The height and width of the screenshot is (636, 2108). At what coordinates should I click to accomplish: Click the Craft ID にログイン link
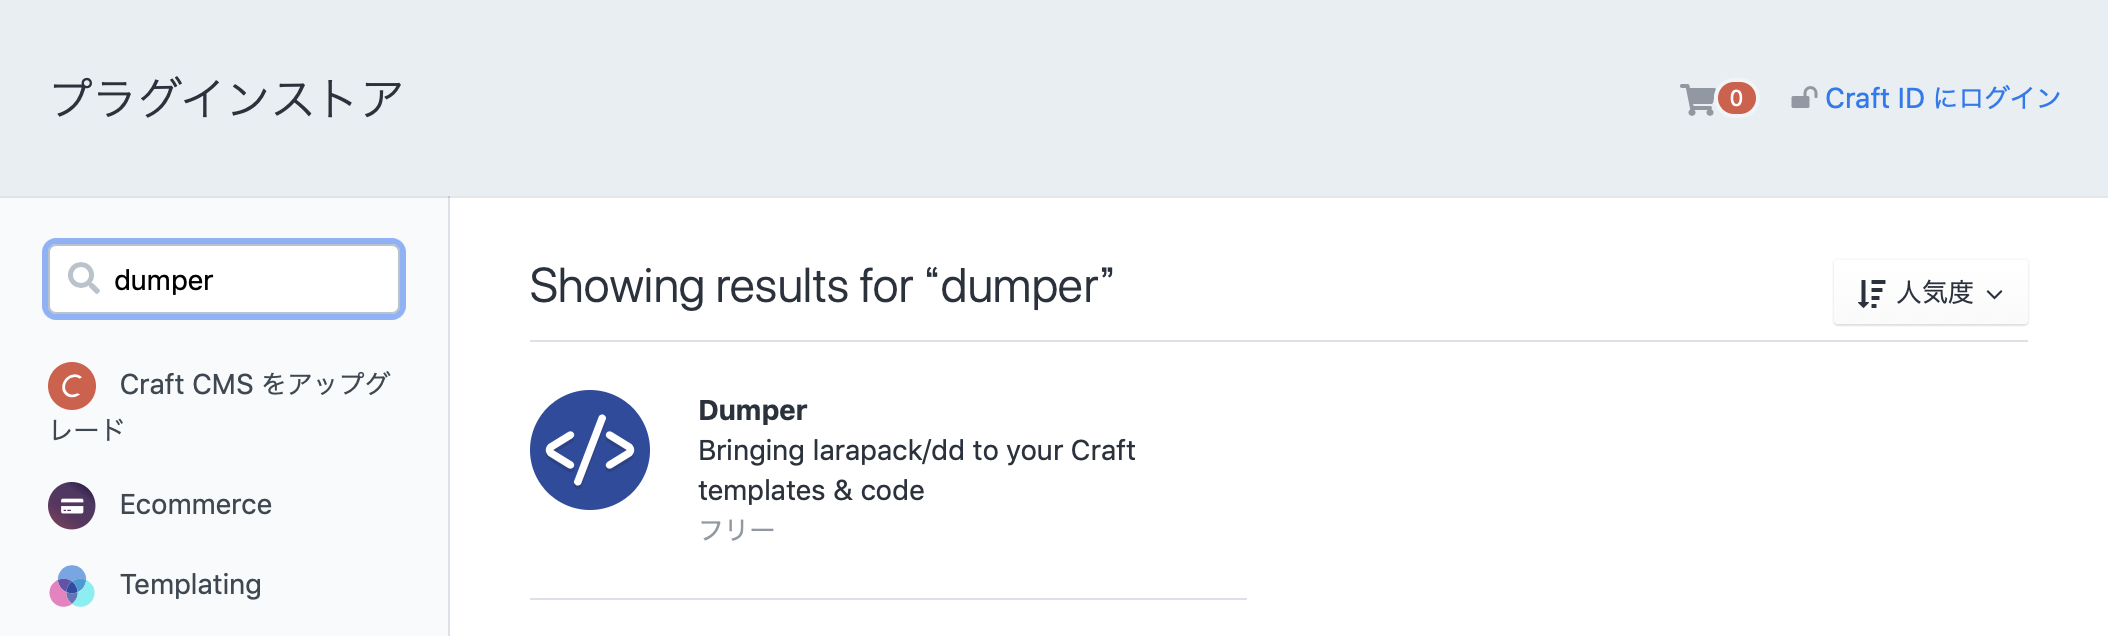(1942, 98)
